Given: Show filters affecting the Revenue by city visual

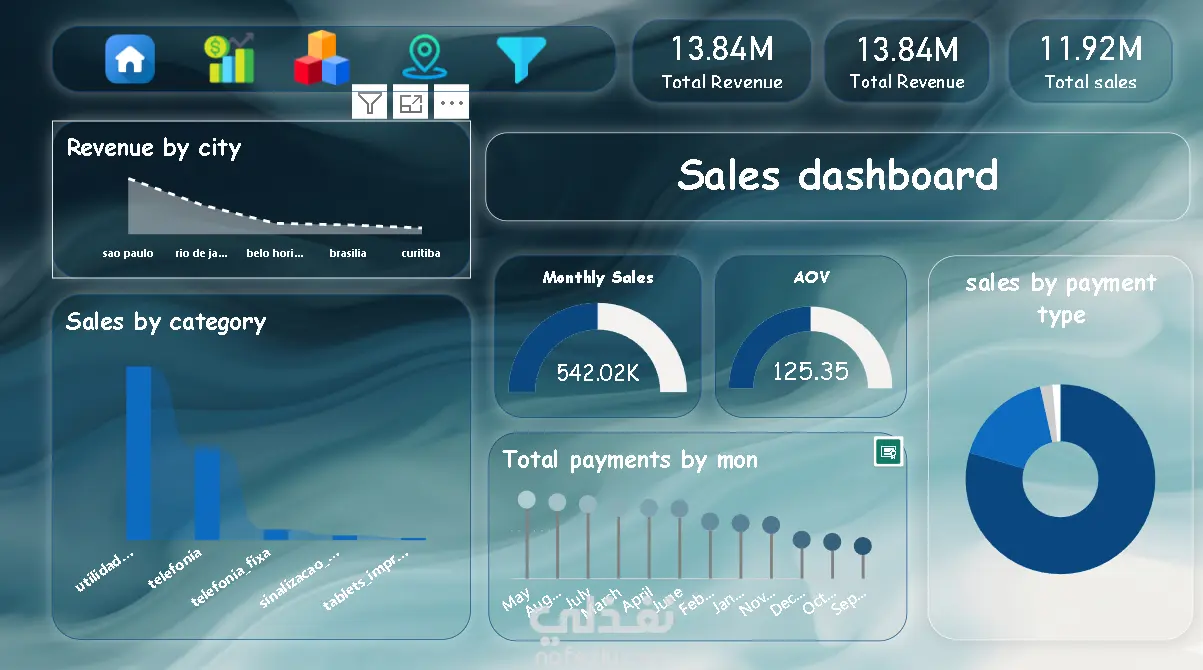Looking at the screenshot, I should click(370, 102).
